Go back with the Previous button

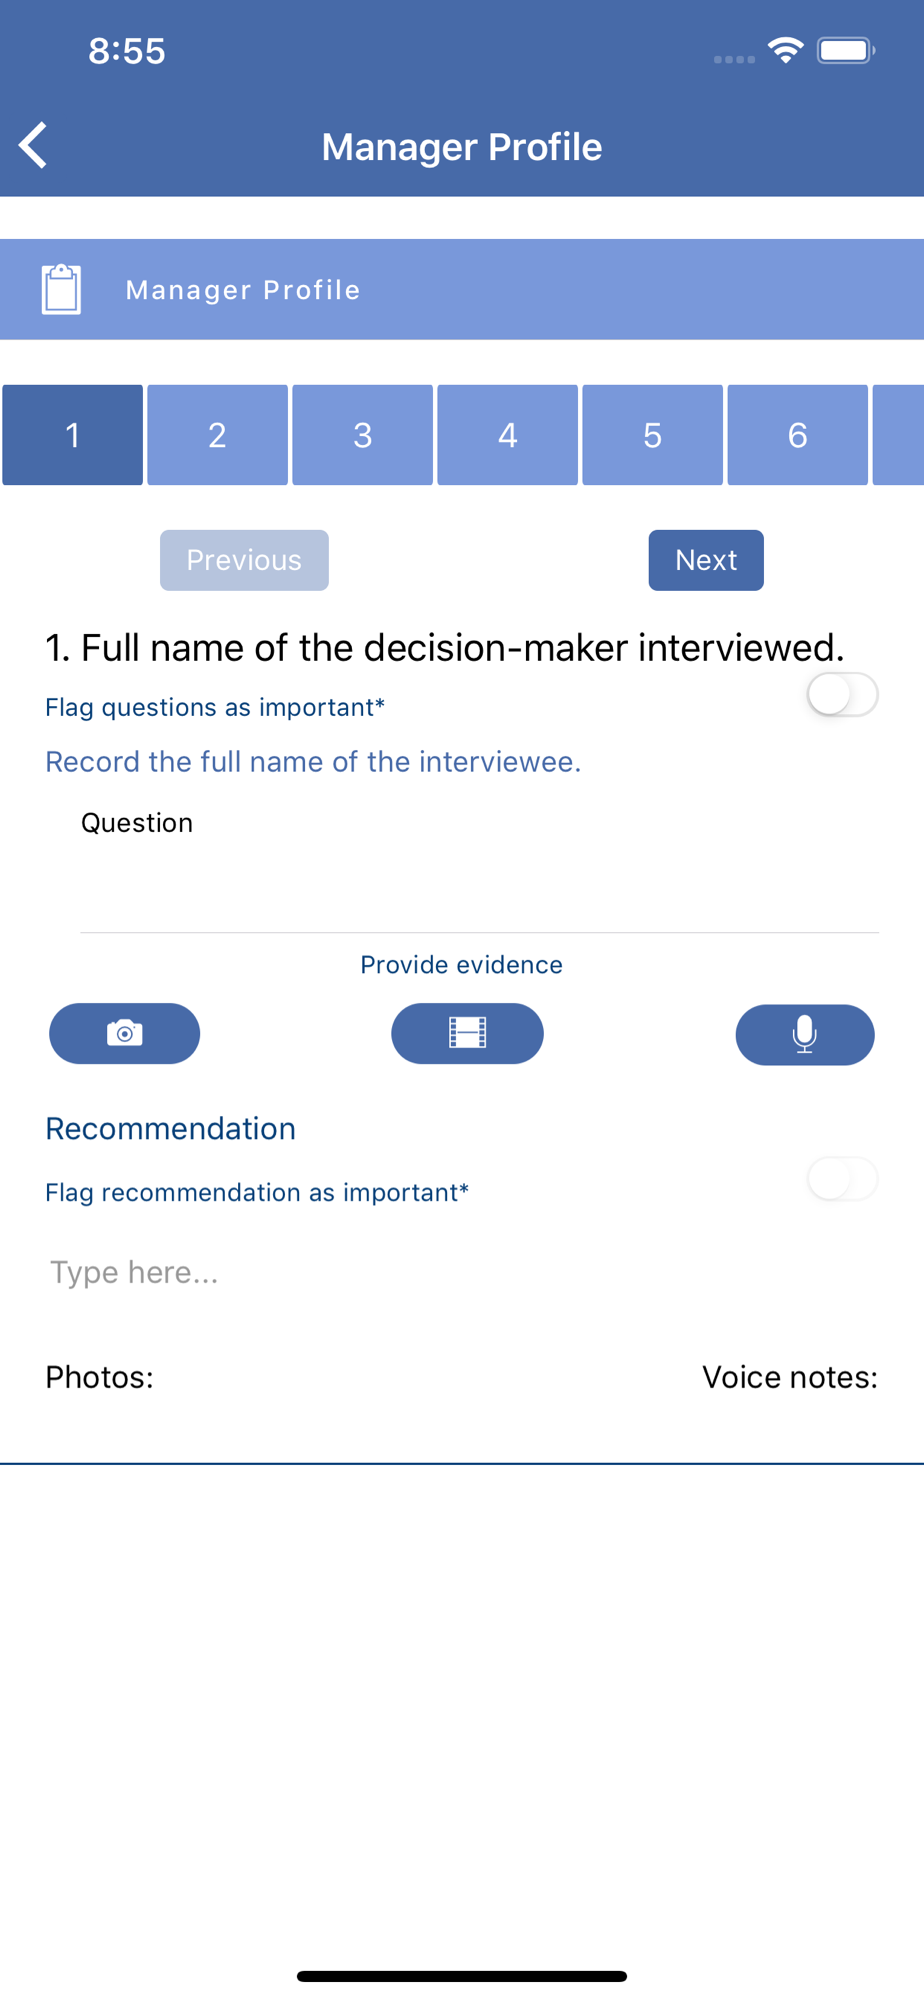point(244,560)
